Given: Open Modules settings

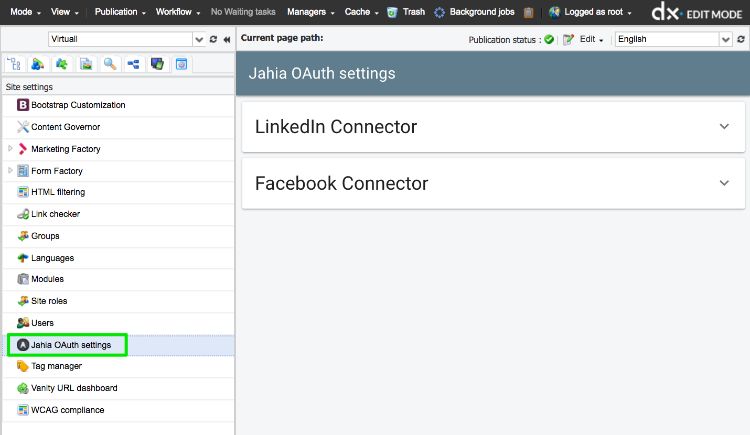Looking at the screenshot, I should (x=47, y=279).
